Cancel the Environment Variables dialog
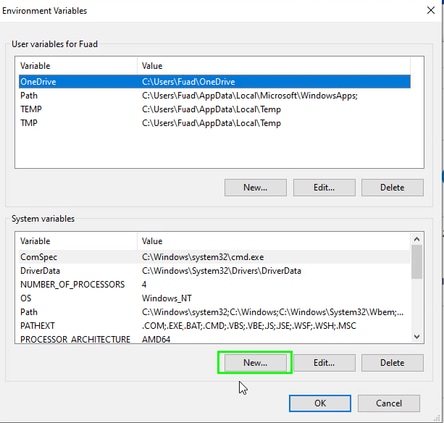 tap(389, 403)
